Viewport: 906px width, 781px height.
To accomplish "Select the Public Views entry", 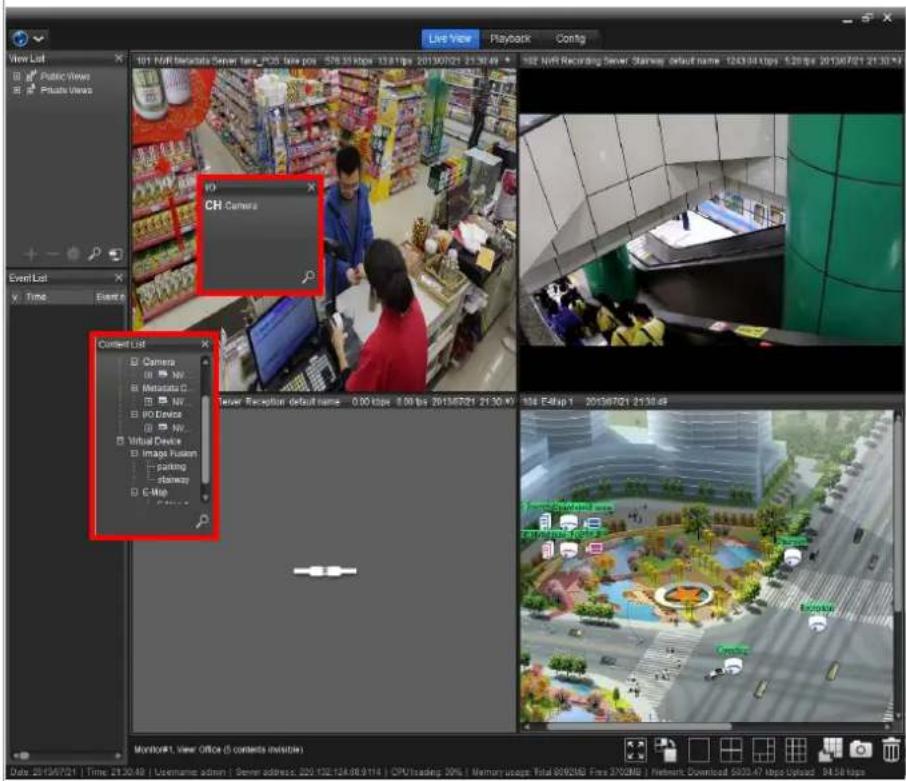I will tap(65, 76).
